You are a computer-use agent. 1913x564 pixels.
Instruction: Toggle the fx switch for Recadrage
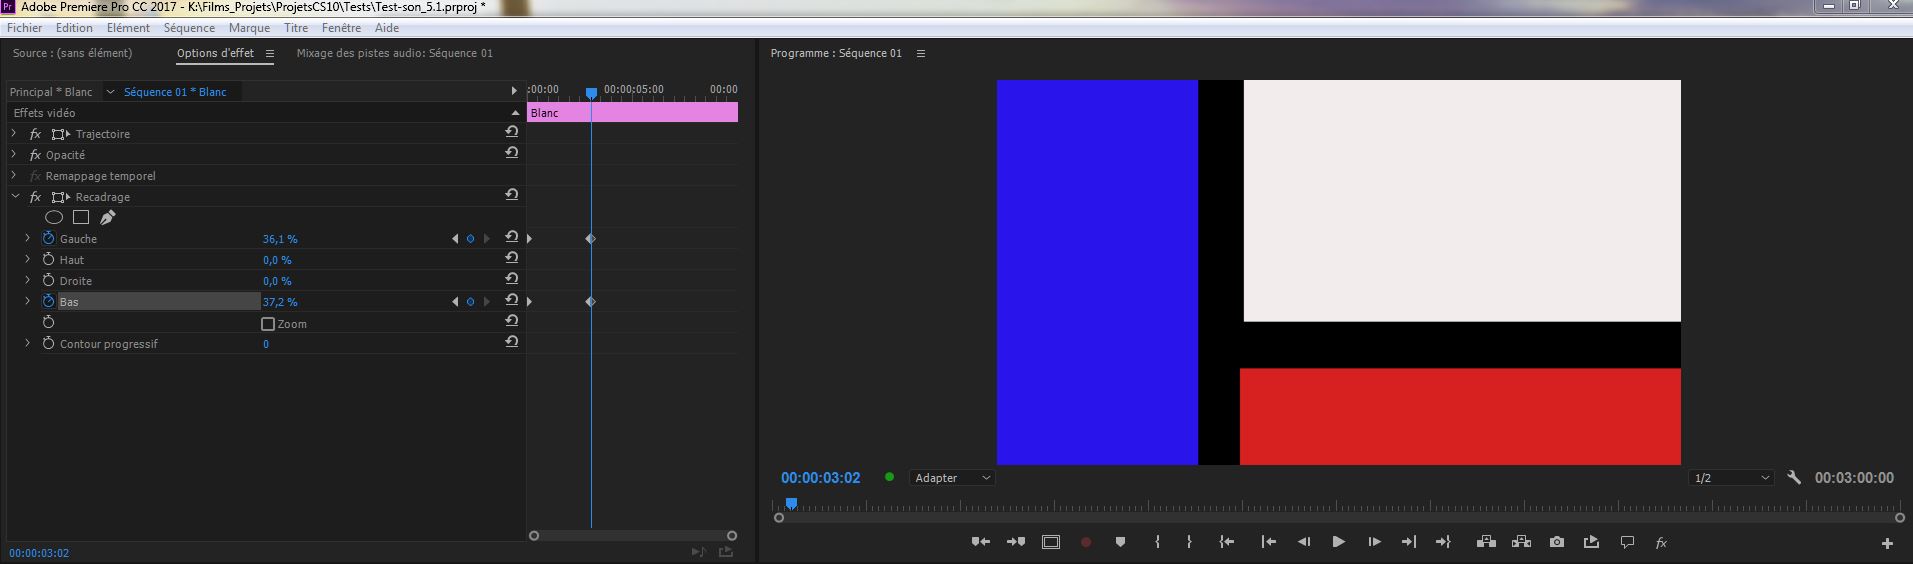click(x=35, y=197)
